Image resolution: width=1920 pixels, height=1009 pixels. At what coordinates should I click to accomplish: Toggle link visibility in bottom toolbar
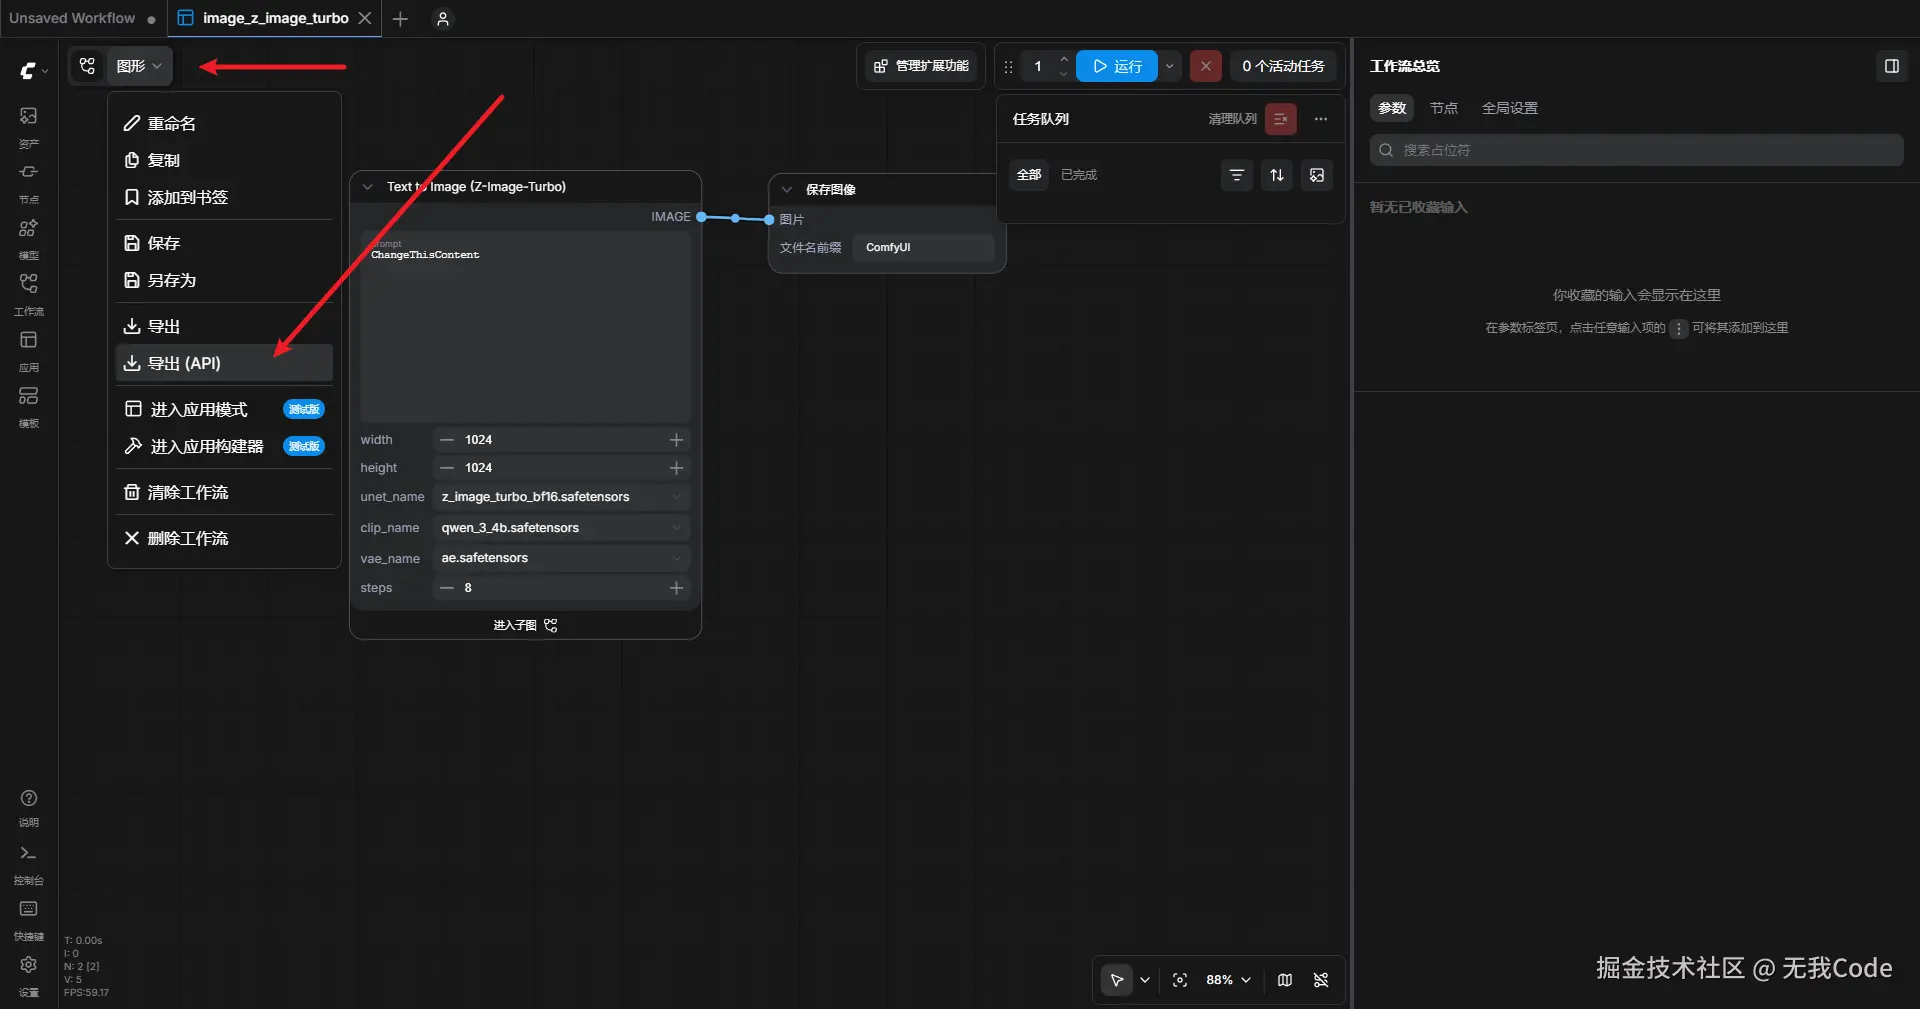1321,980
